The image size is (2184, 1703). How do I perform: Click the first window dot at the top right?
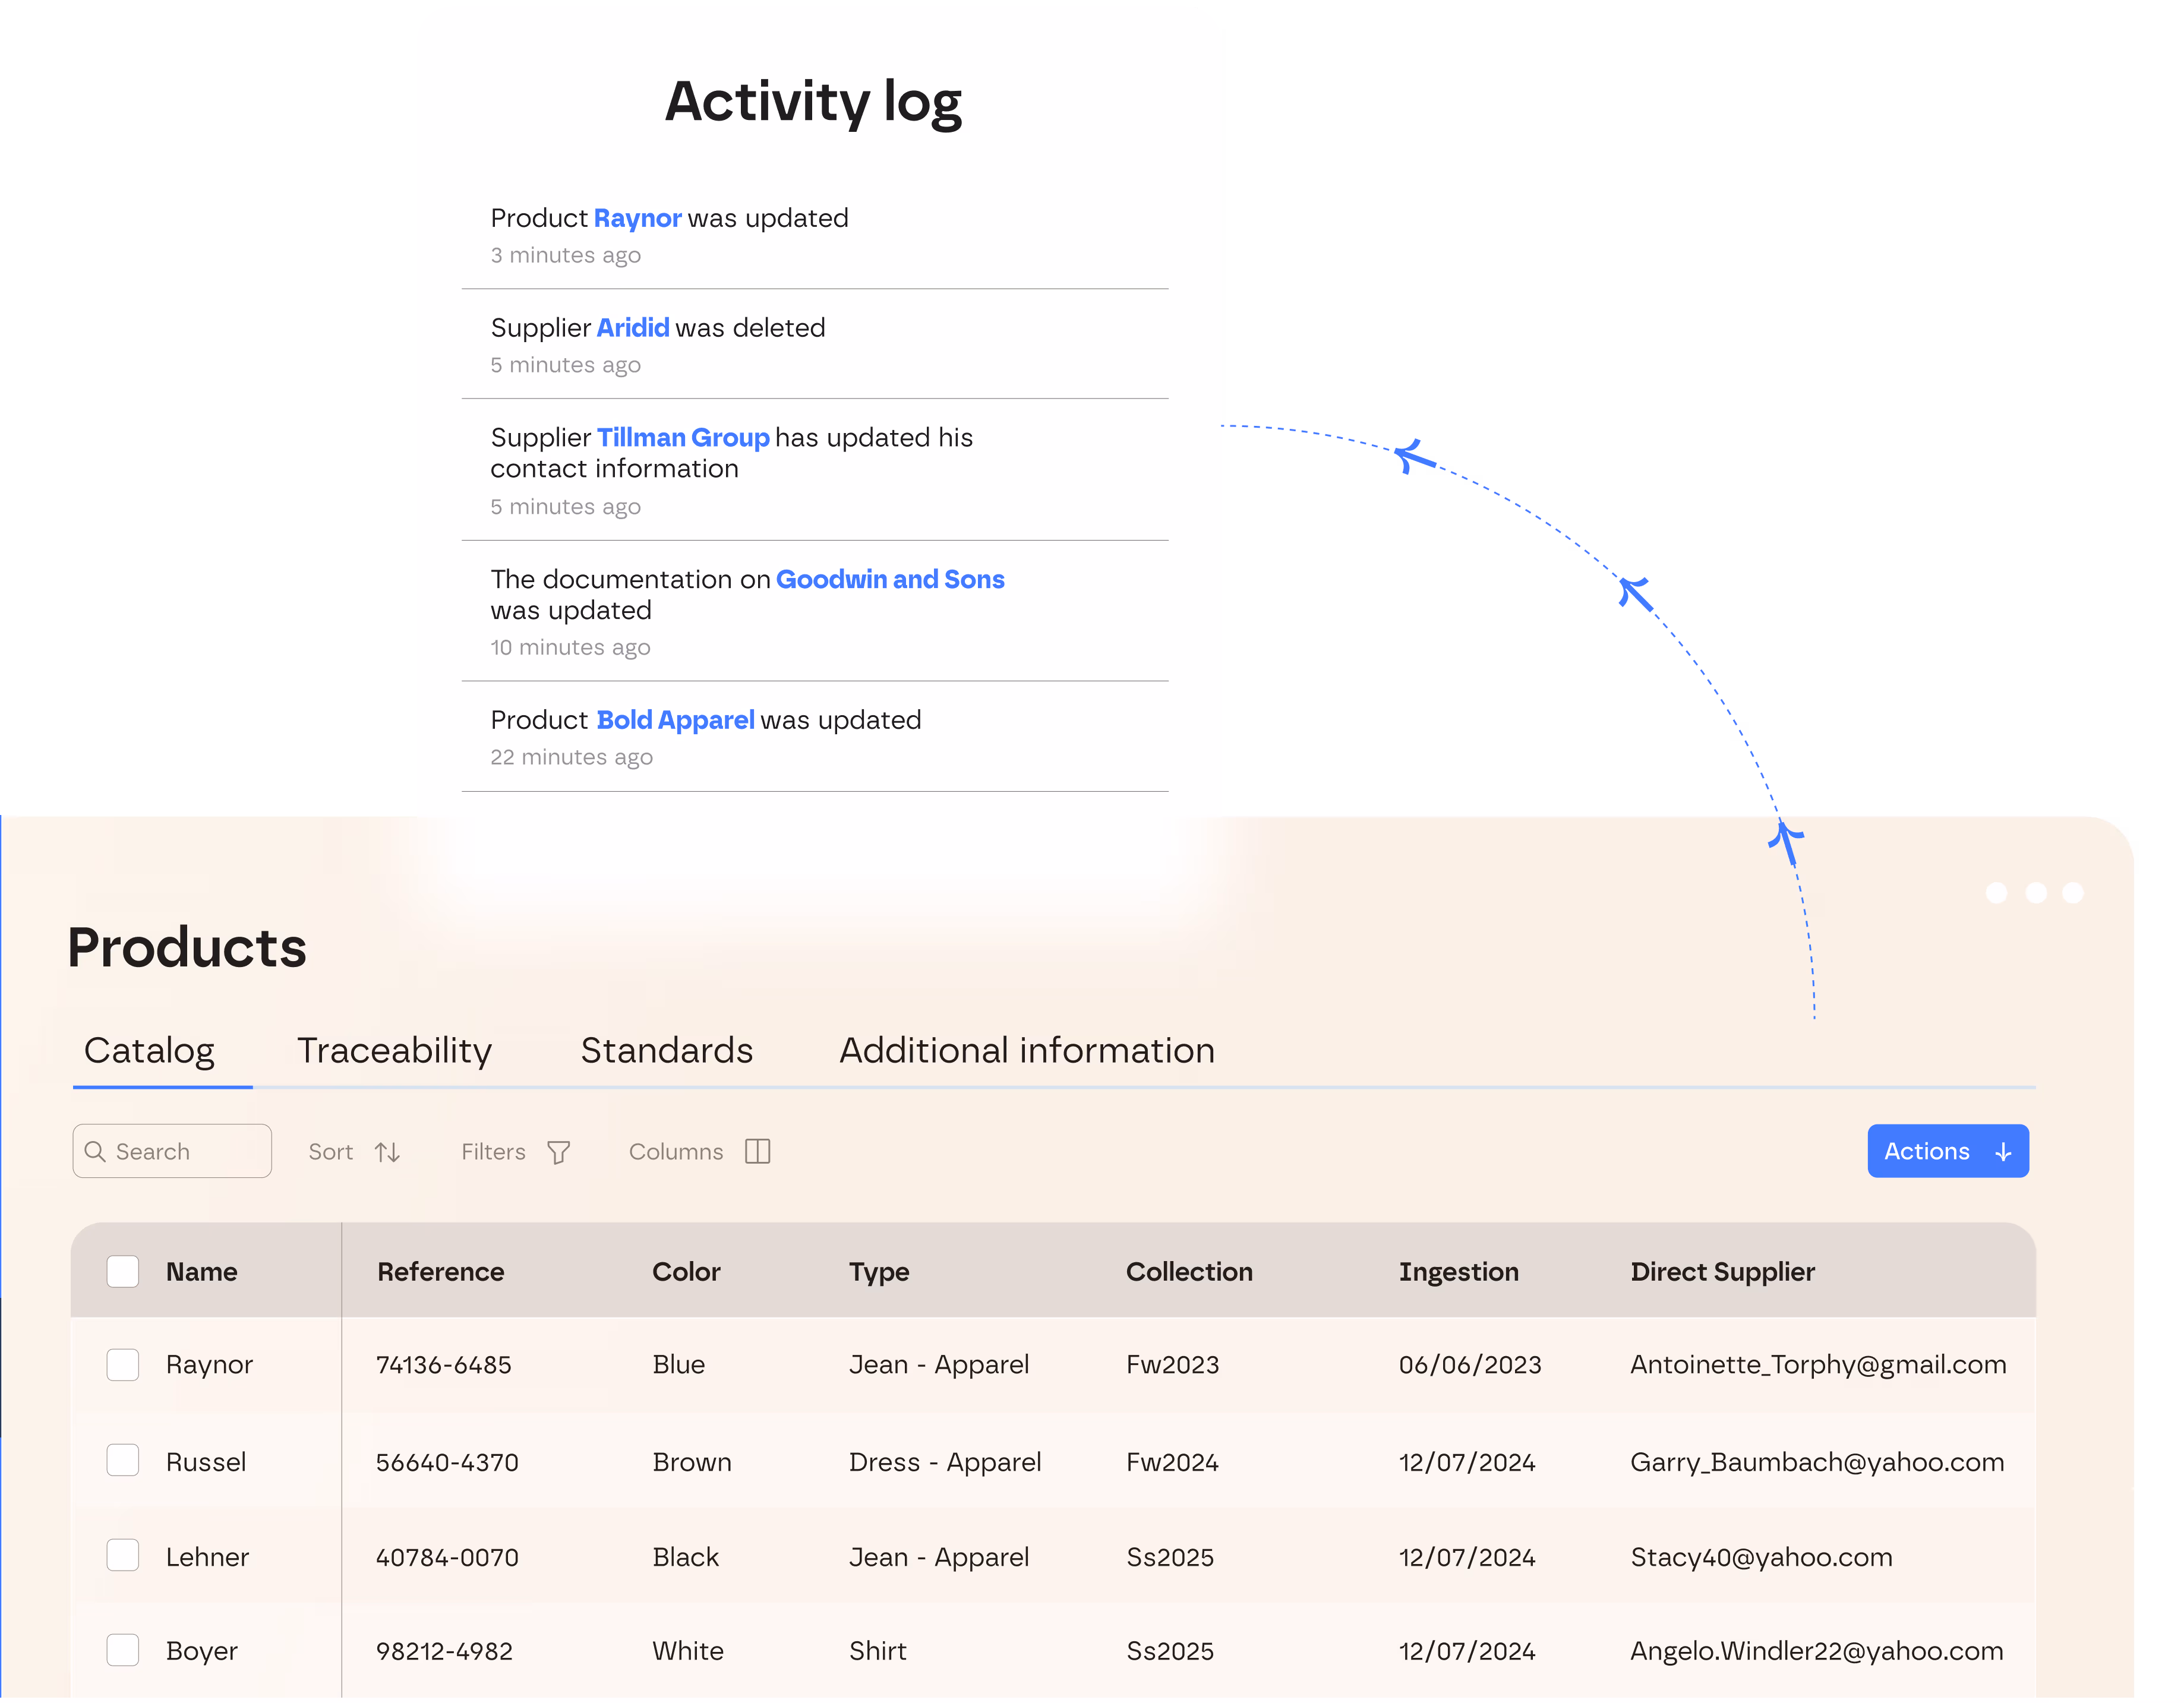click(x=1996, y=893)
